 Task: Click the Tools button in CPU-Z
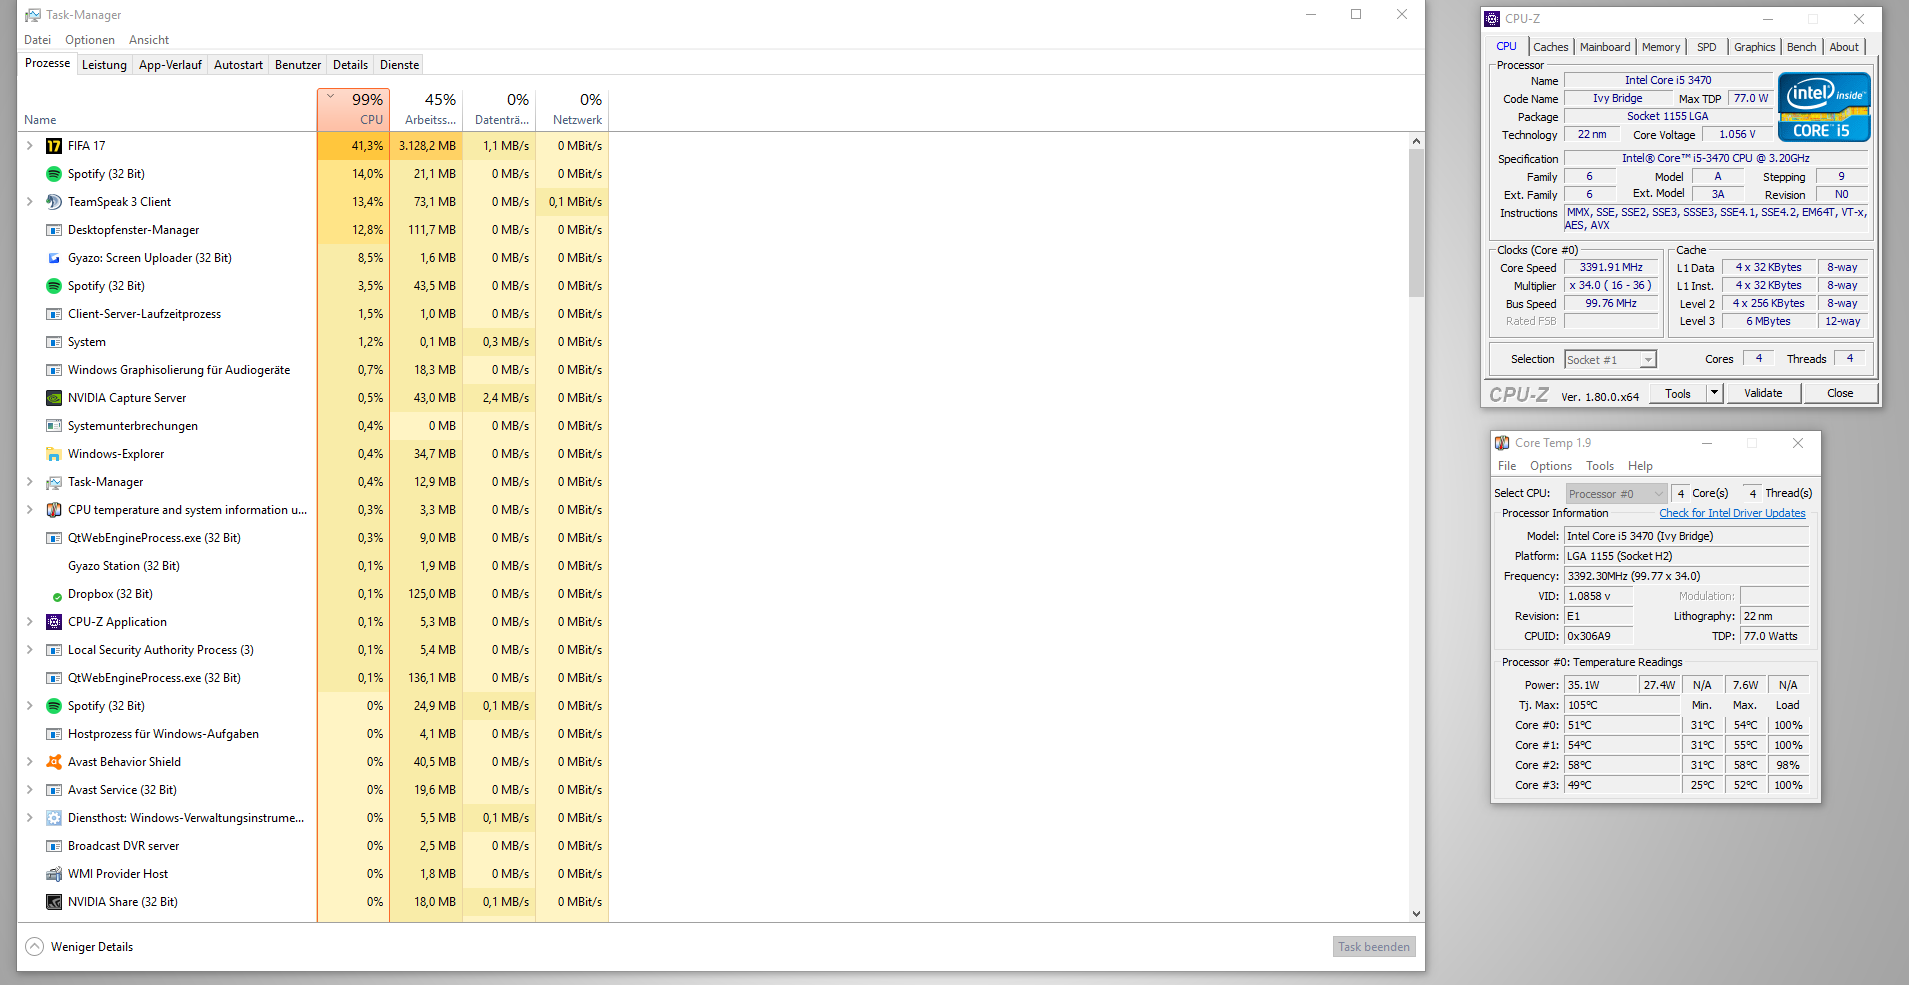pyautogui.click(x=1678, y=393)
